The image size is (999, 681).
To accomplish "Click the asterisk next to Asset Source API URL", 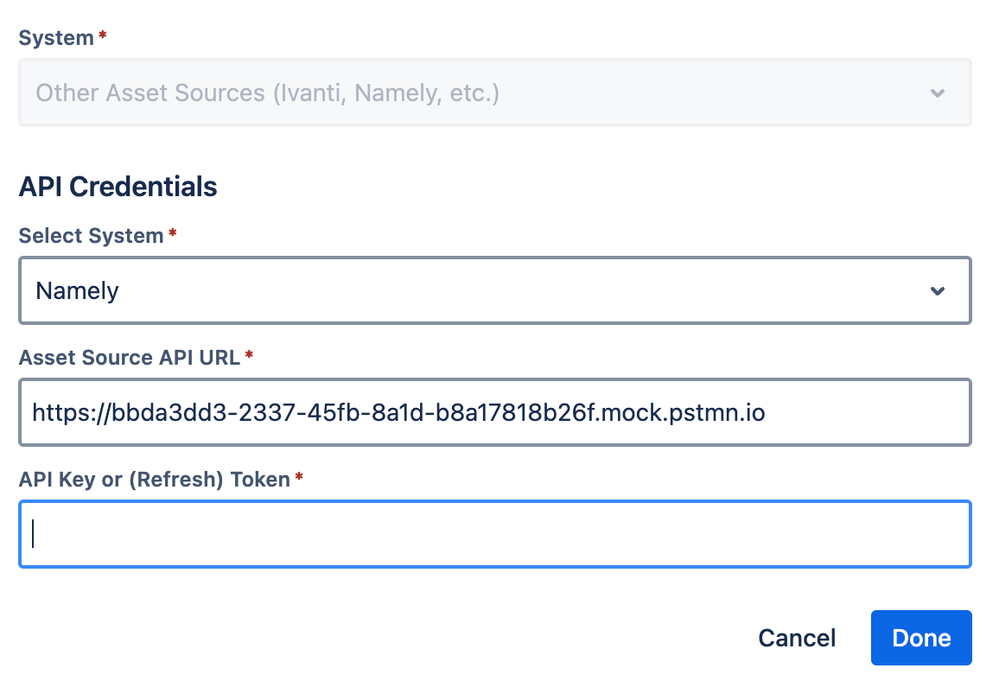I will coord(249,357).
